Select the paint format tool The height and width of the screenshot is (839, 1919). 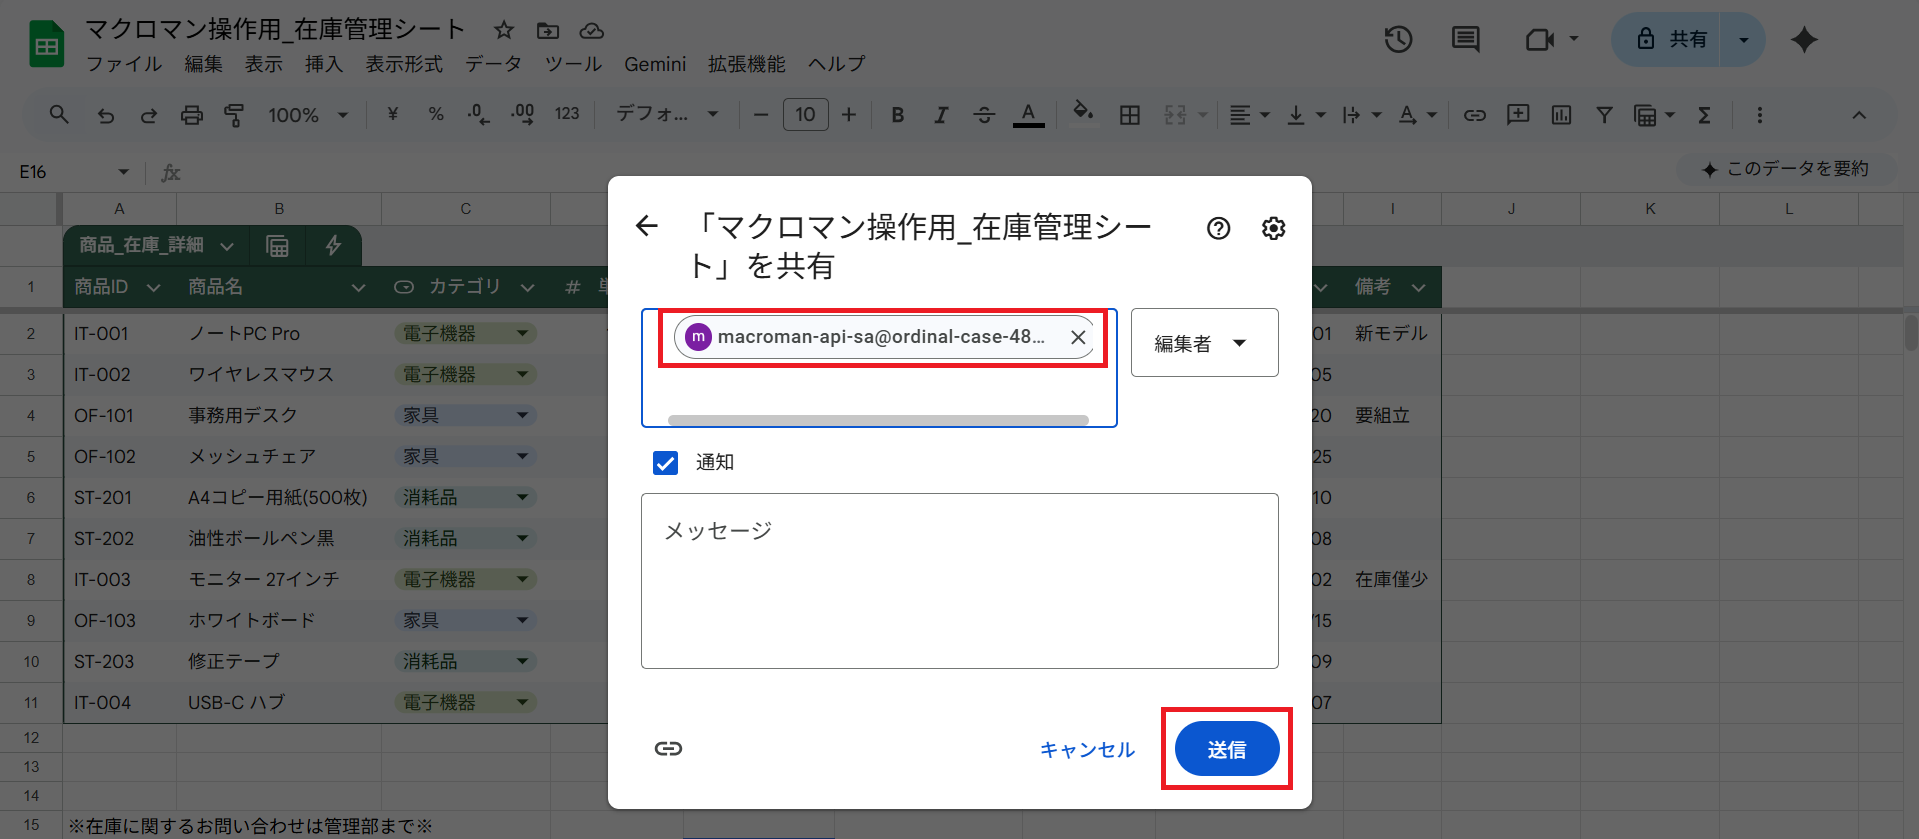pyautogui.click(x=234, y=115)
